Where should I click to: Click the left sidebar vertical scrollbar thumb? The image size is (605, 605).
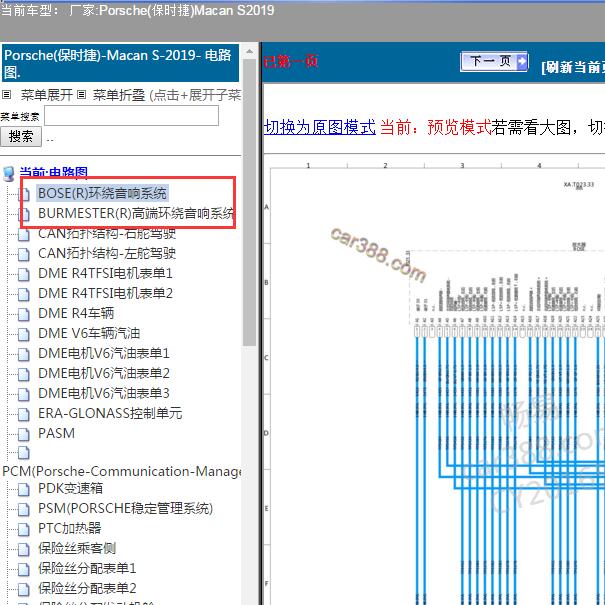[250, 202]
